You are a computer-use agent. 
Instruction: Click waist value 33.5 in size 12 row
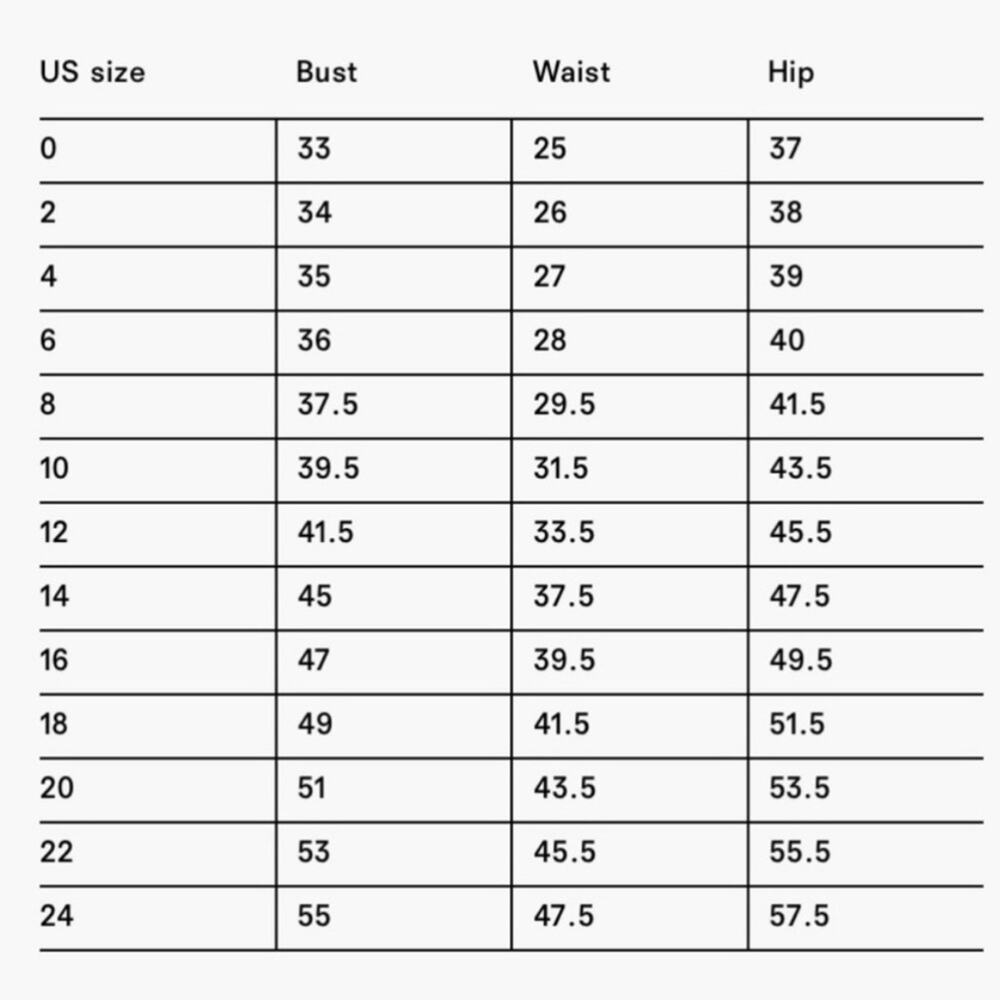[x=563, y=533]
